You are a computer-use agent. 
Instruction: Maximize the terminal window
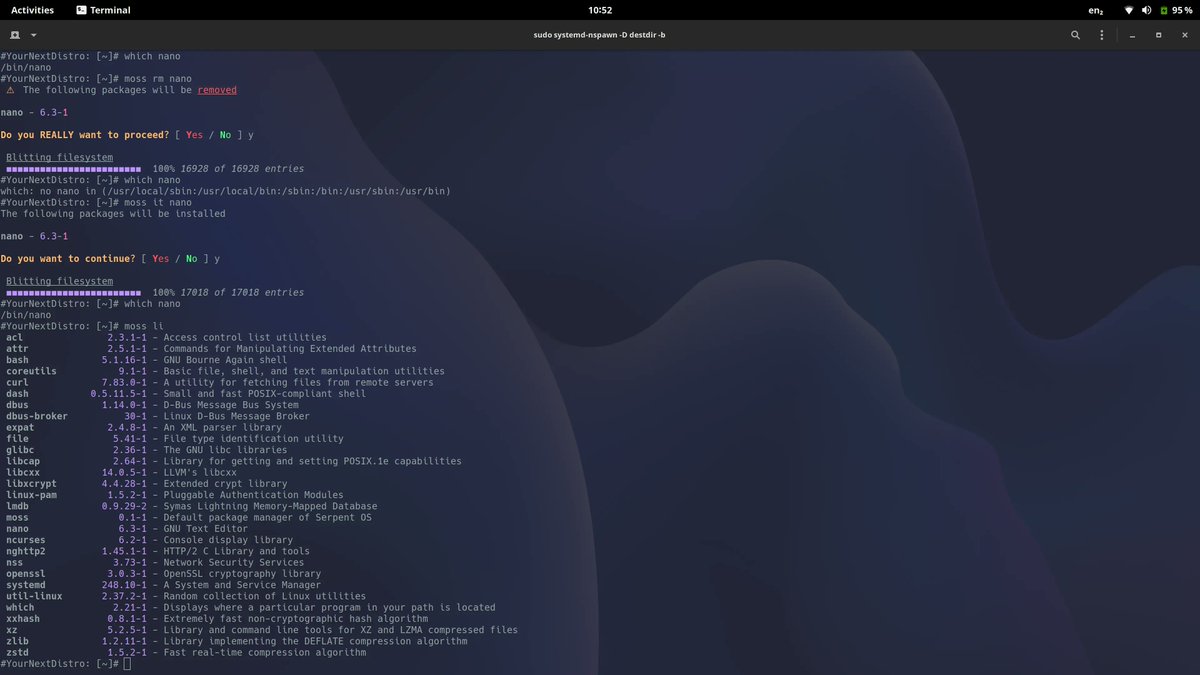tap(1158, 35)
